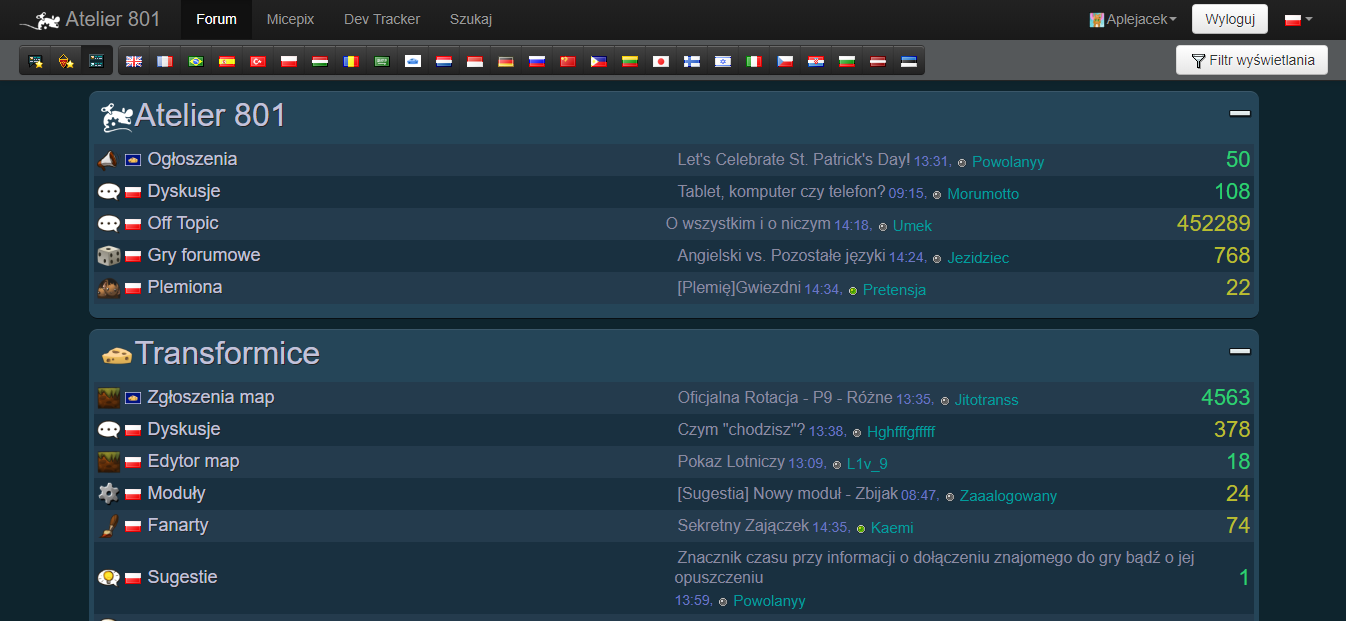Select the Japanese flag community

pos(661,61)
